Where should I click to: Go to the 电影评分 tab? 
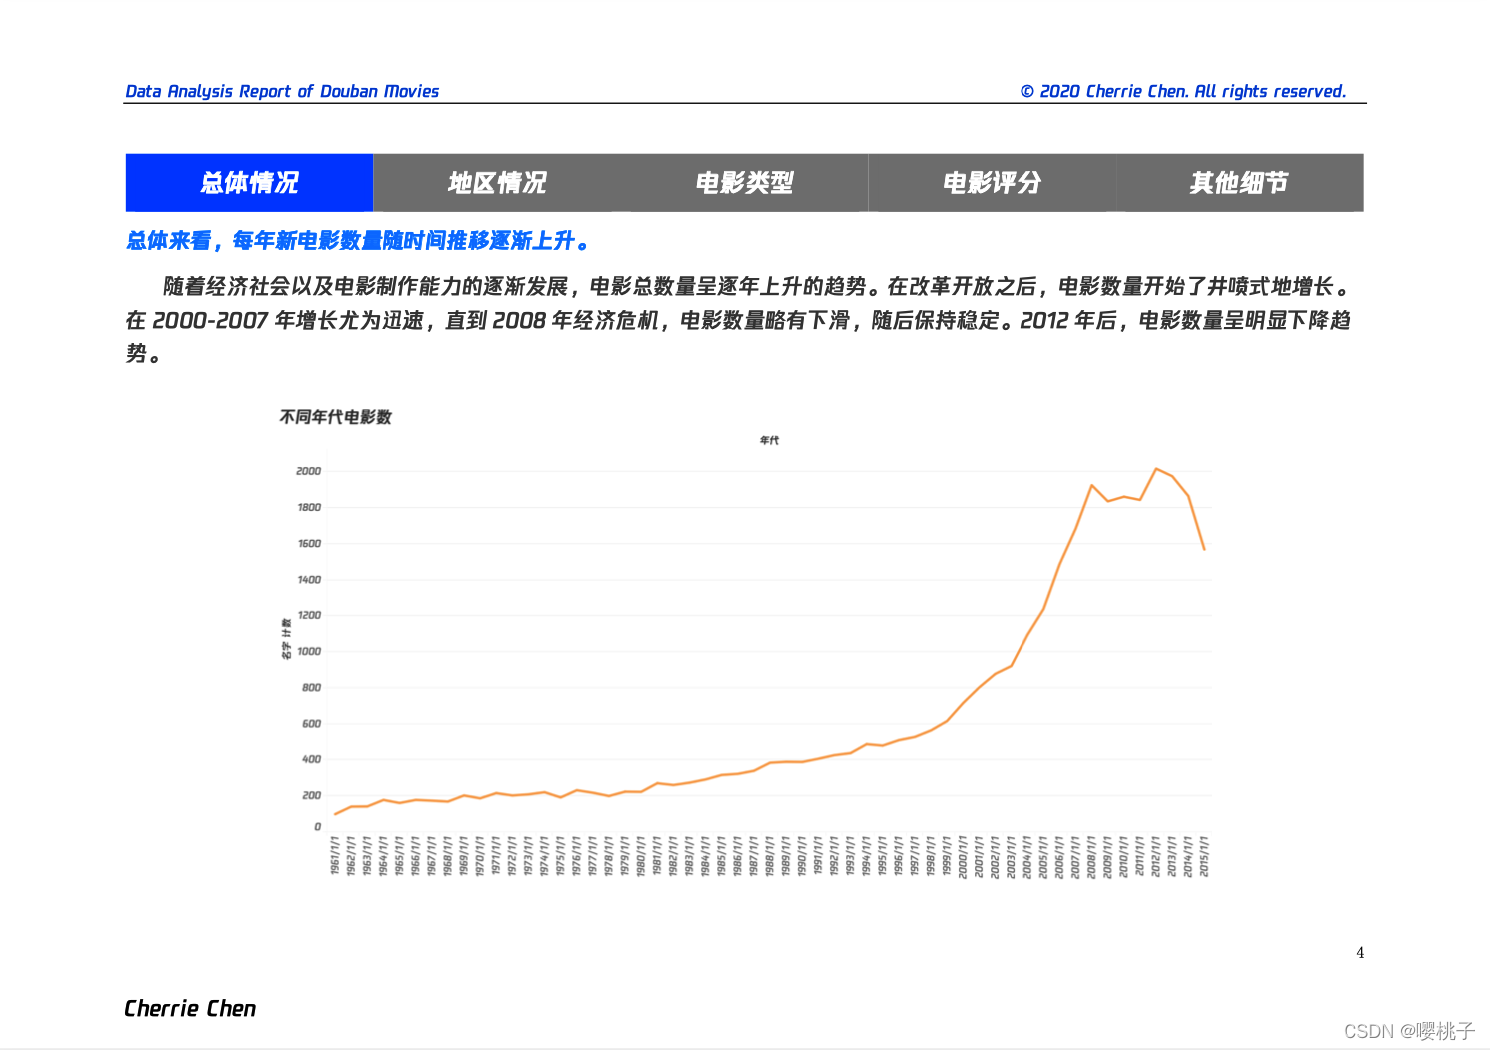coord(992,183)
